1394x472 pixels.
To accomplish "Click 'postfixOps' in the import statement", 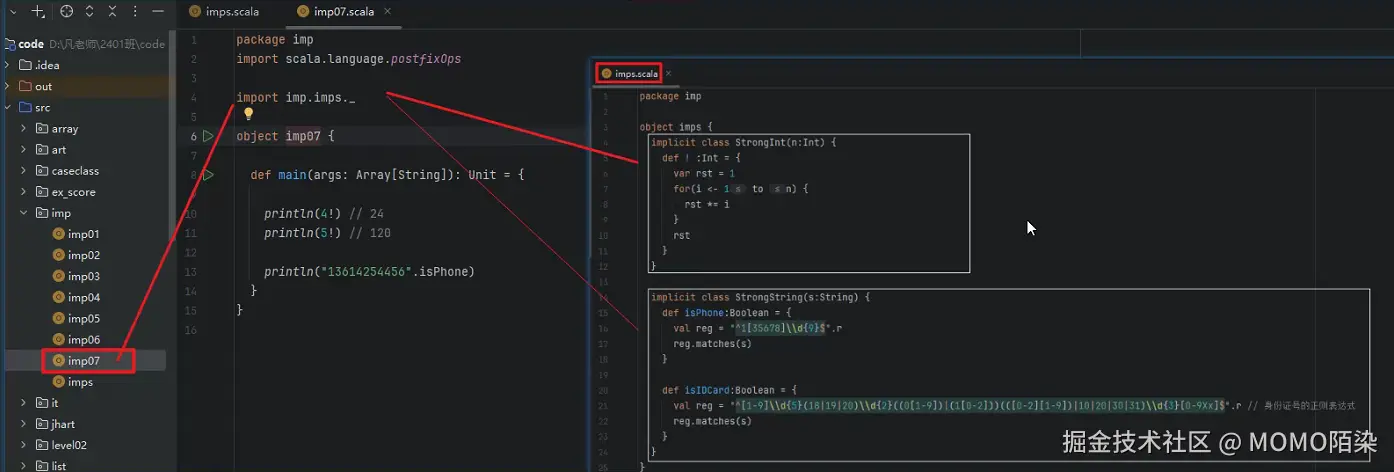I will click(426, 59).
